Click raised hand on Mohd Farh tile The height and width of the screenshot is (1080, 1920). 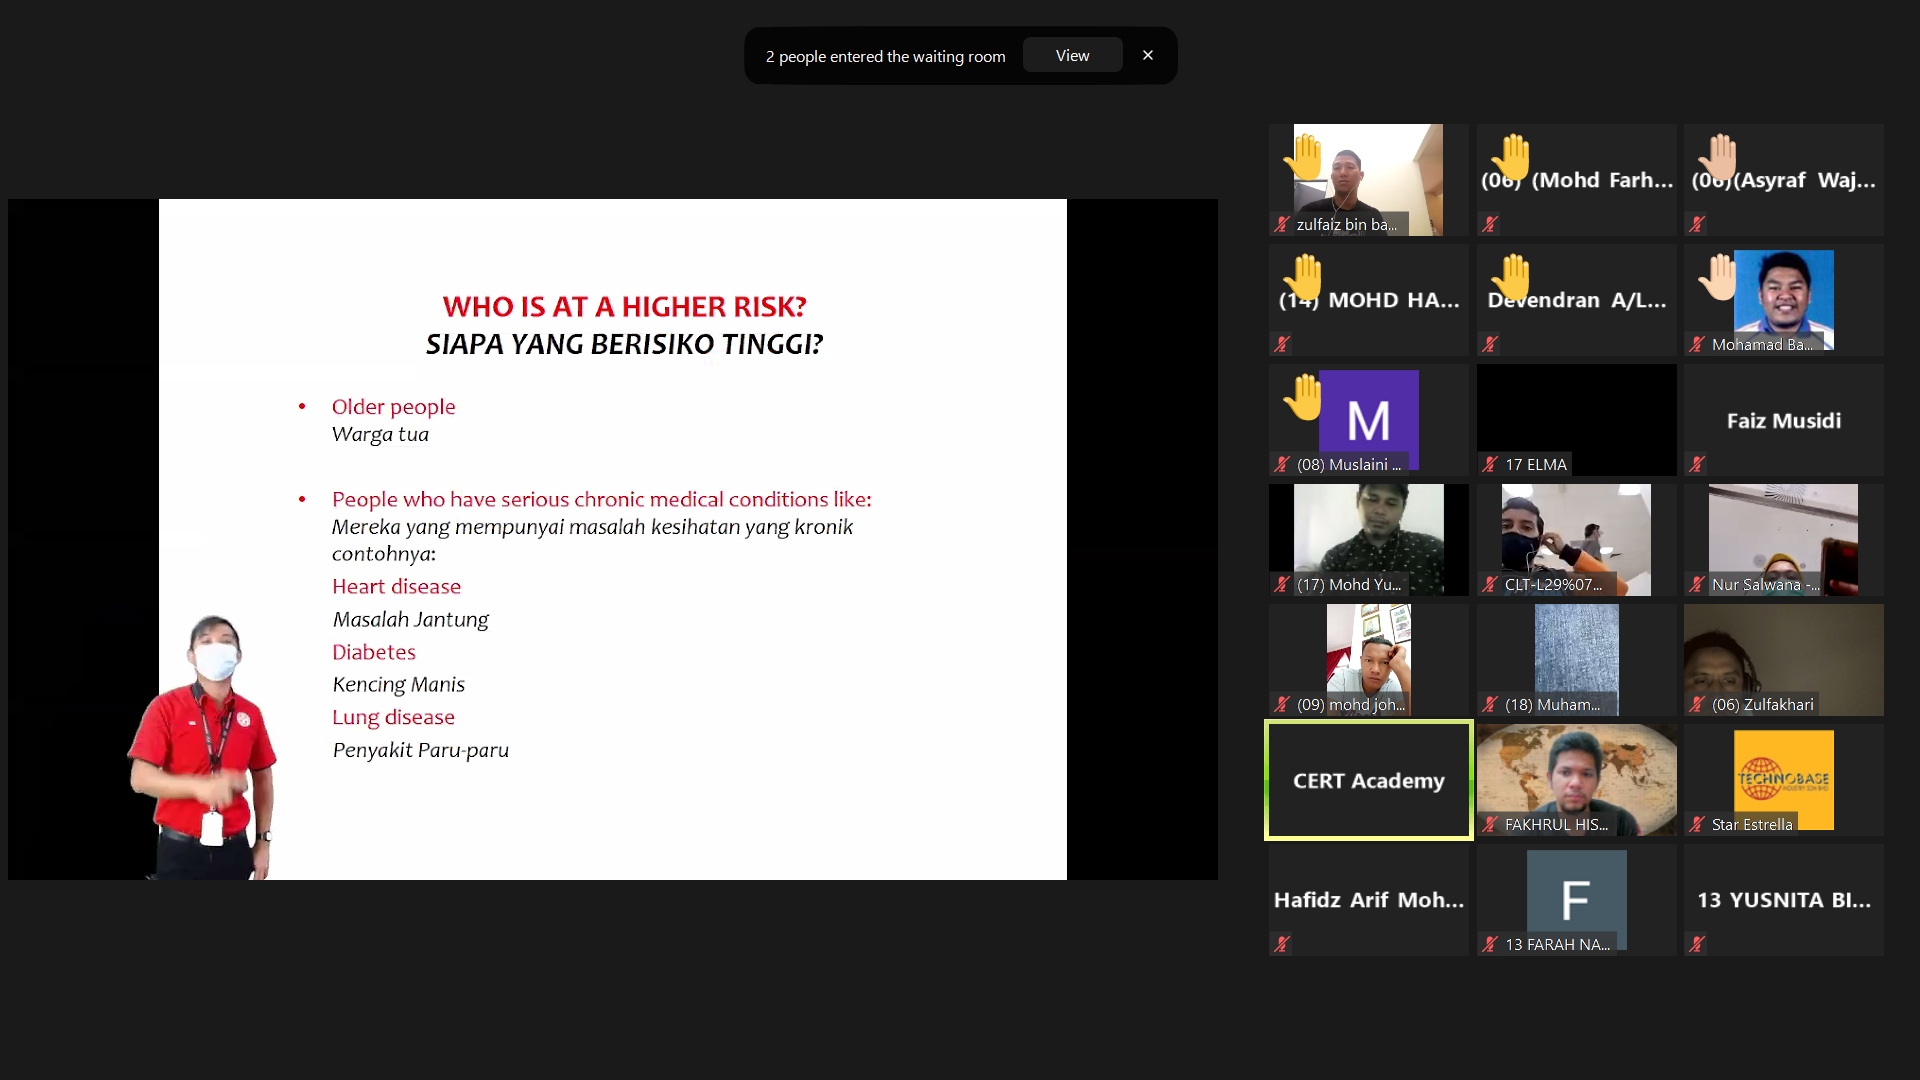click(x=1511, y=157)
